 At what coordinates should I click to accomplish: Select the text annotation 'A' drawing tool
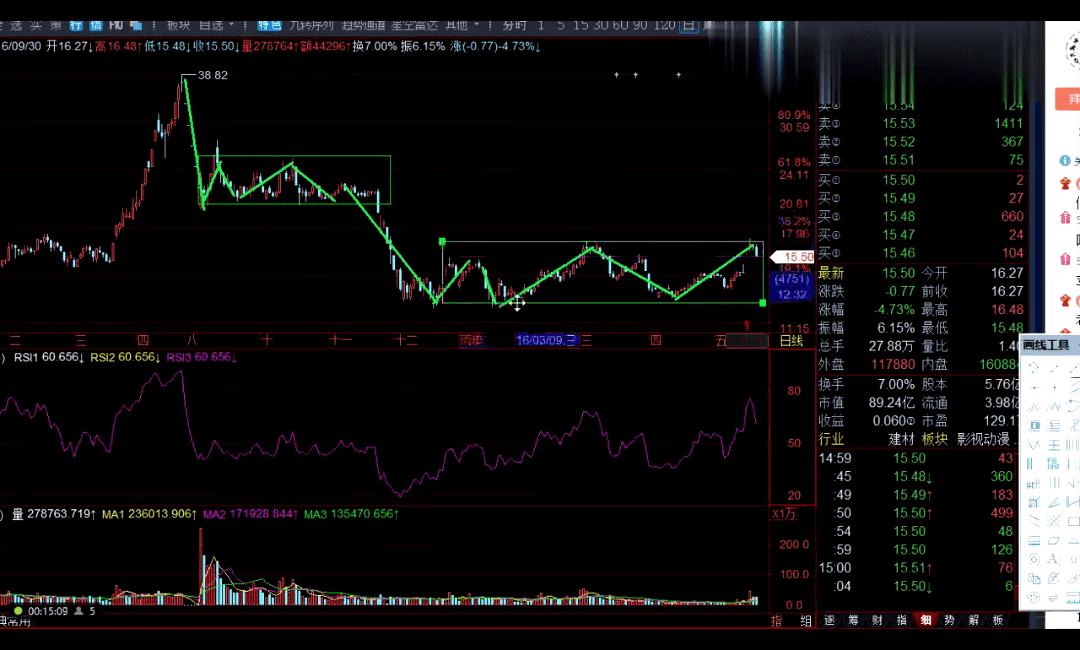[1053, 558]
